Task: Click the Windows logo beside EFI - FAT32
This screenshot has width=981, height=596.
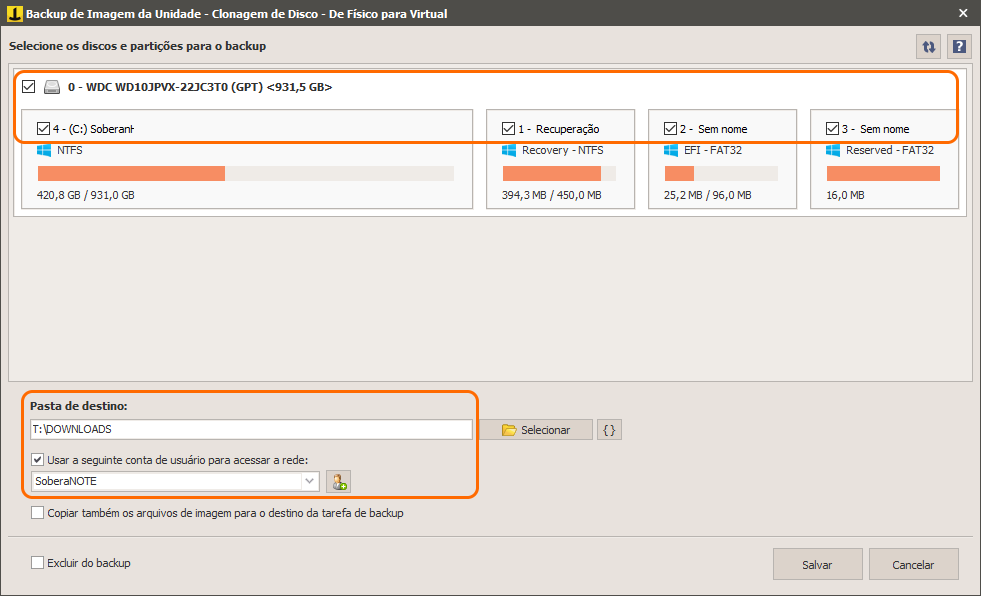Action: (x=671, y=150)
